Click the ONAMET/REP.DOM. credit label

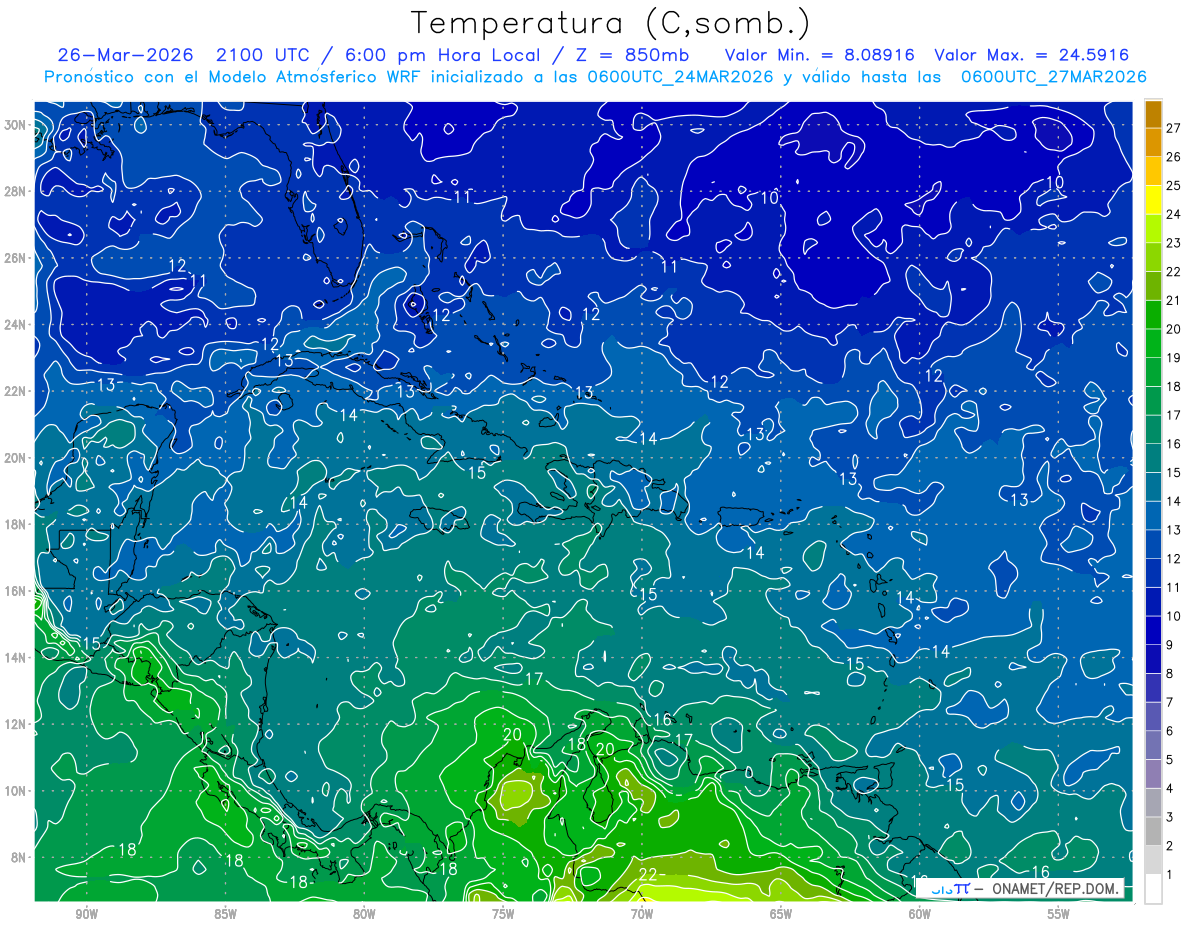coord(1050,888)
